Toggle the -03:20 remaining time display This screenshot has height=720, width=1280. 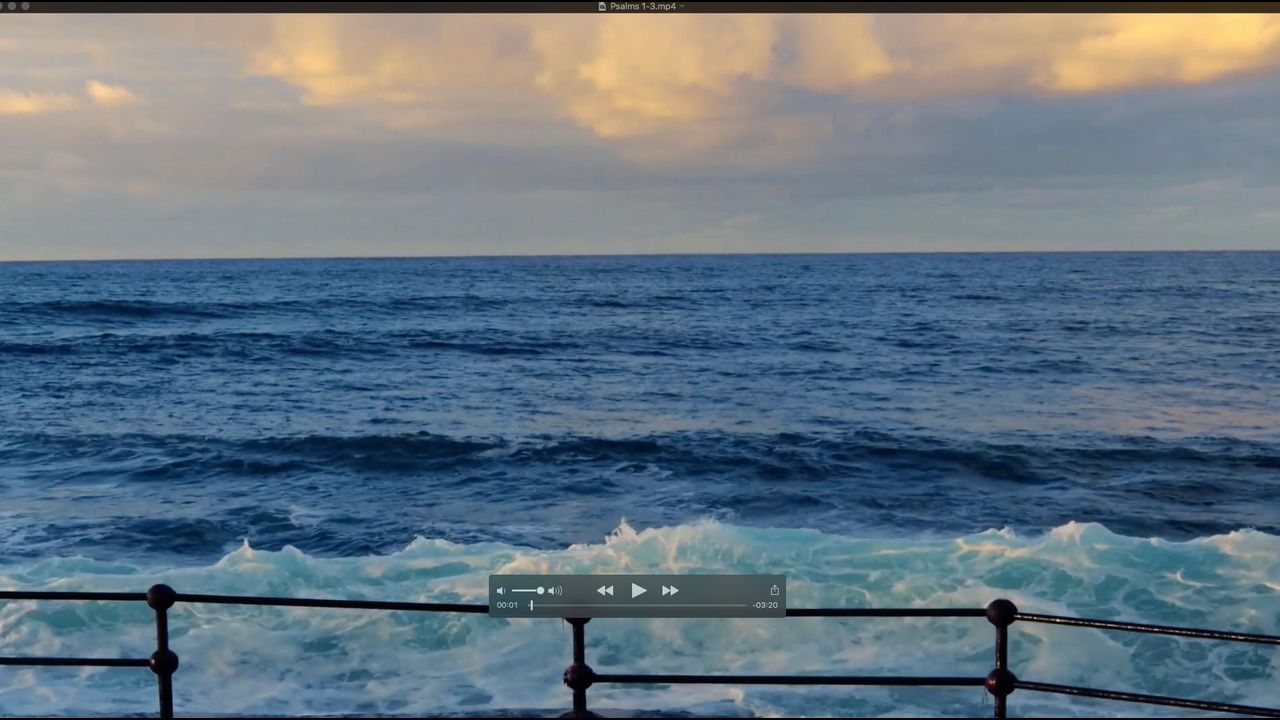point(765,605)
